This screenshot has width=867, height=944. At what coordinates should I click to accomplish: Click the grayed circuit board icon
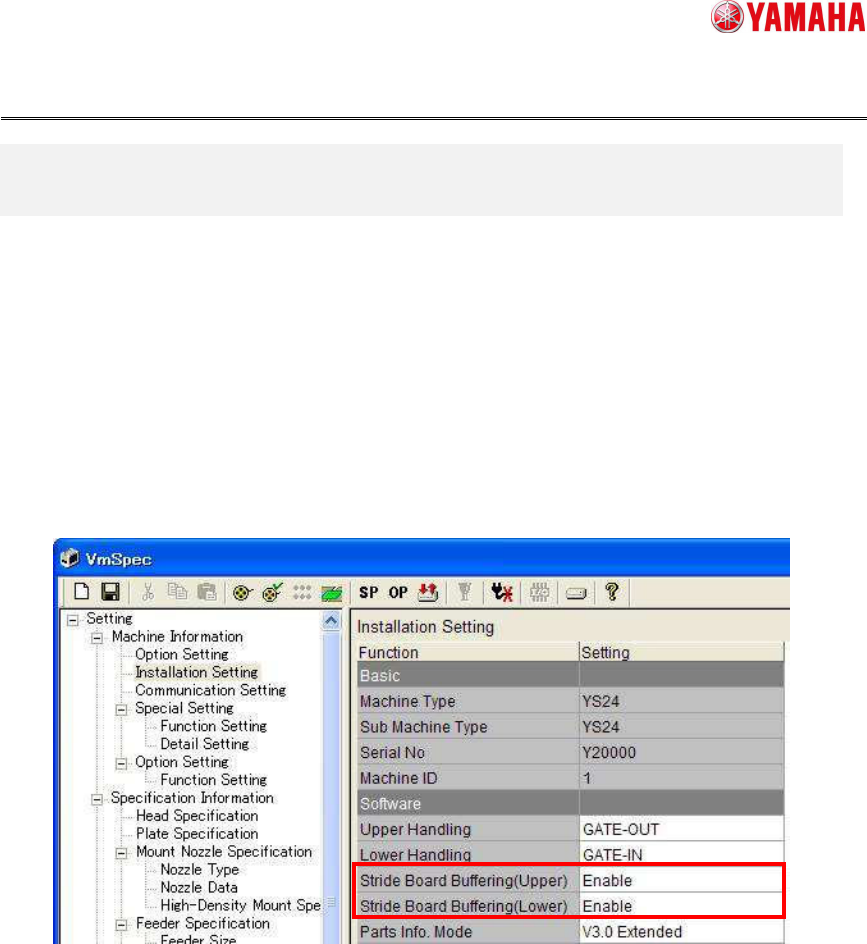coord(539,592)
